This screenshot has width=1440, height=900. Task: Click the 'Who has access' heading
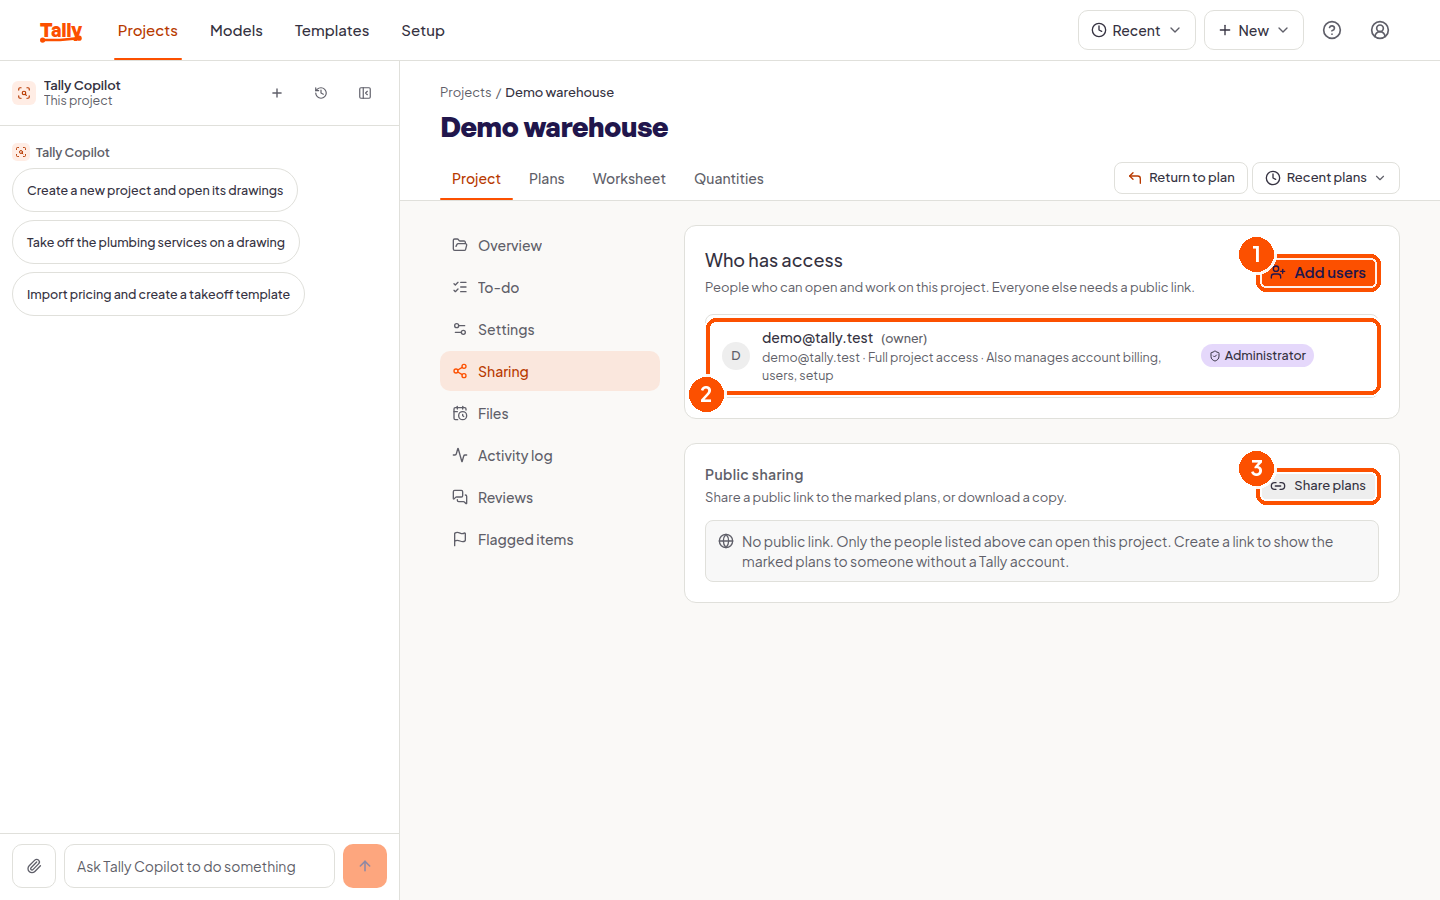pyautogui.click(x=774, y=260)
